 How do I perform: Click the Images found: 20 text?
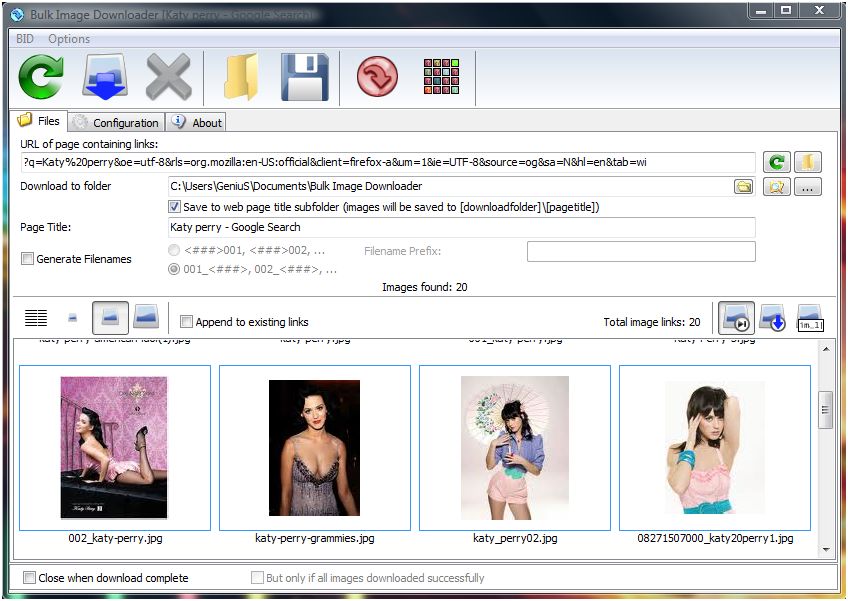click(425, 287)
